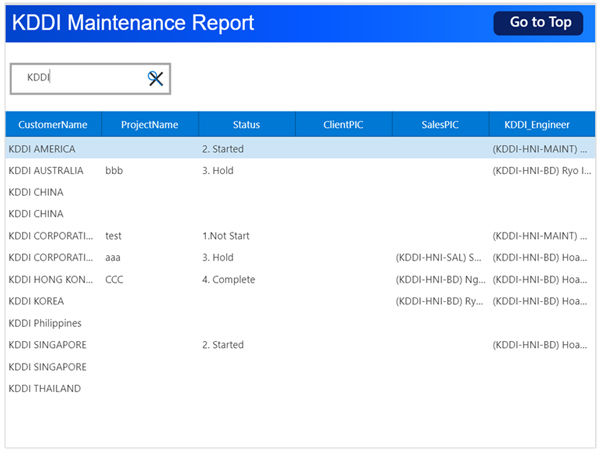Select the KDDI AUSTRALIA customer cell
Viewport: 600px width, 456px height.
pyautogui.click(x=46, y=171)
